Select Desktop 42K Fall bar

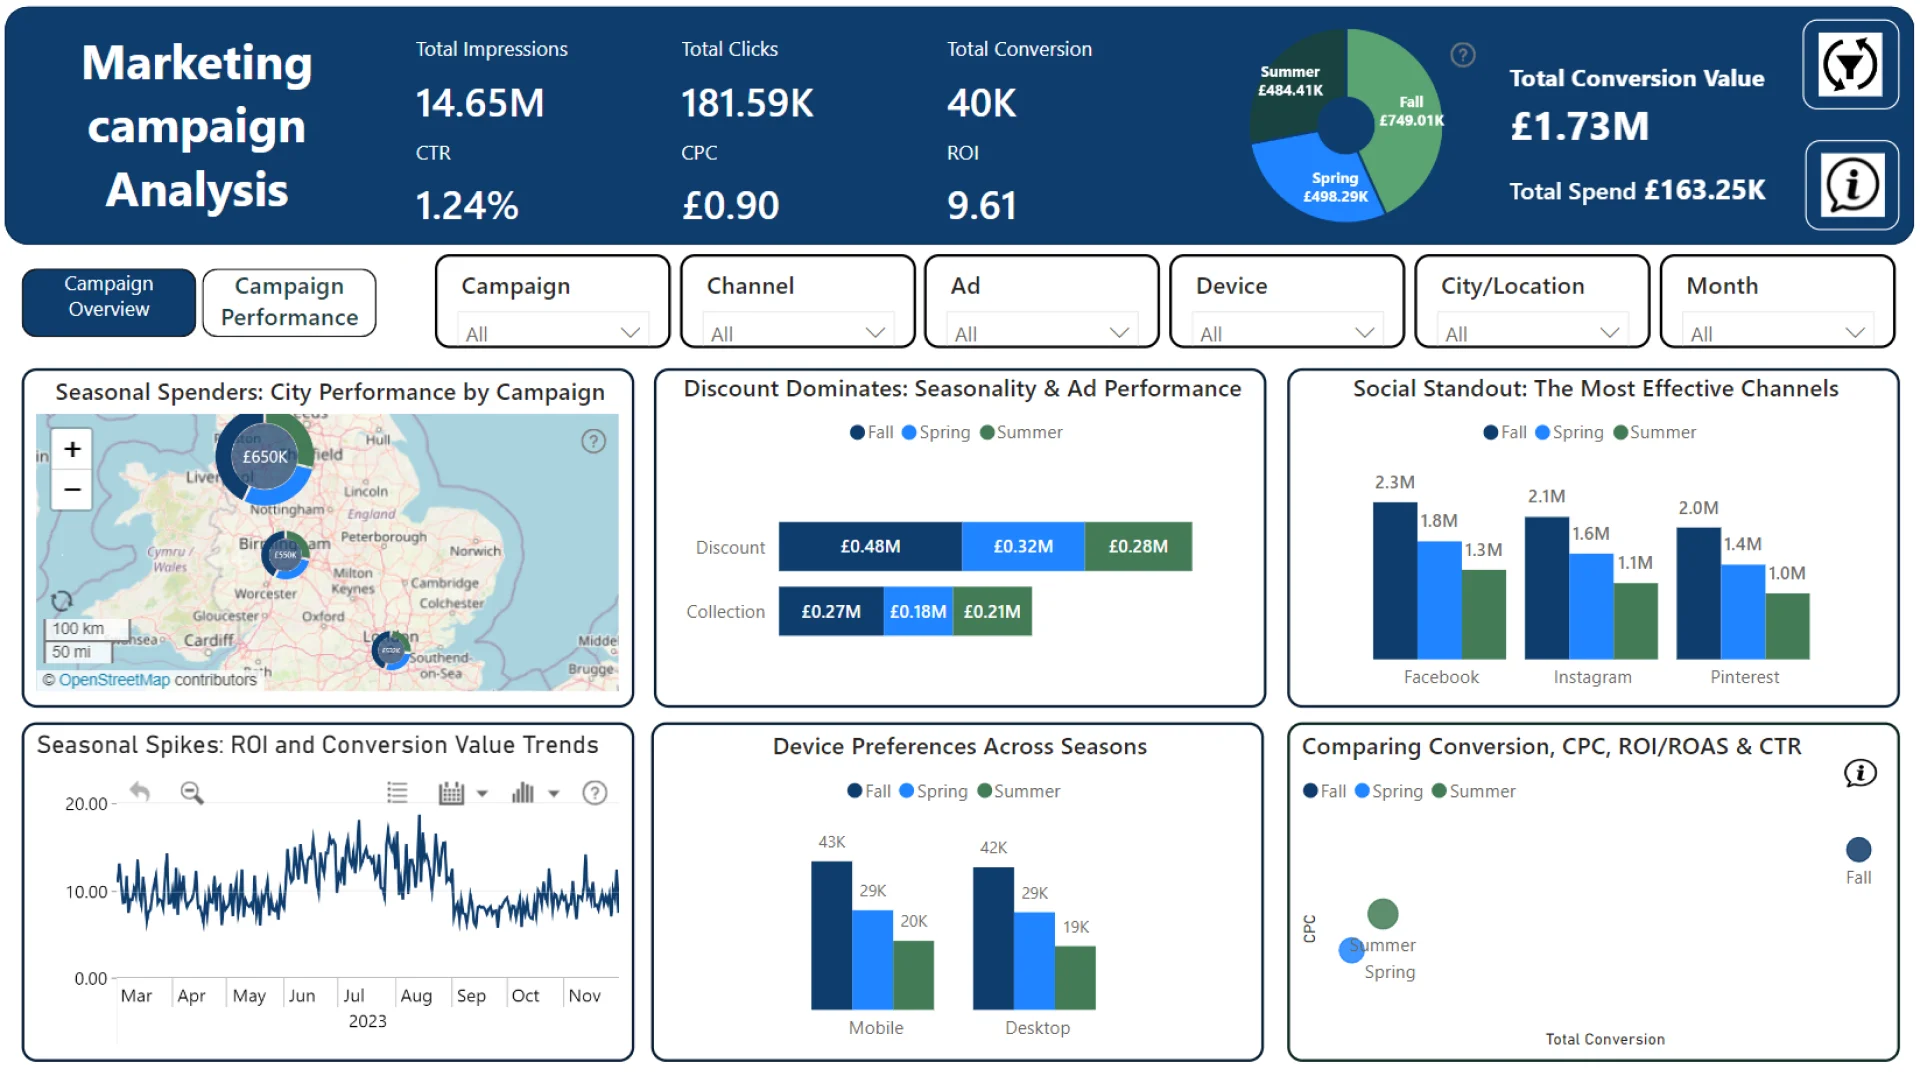point(993,938)
